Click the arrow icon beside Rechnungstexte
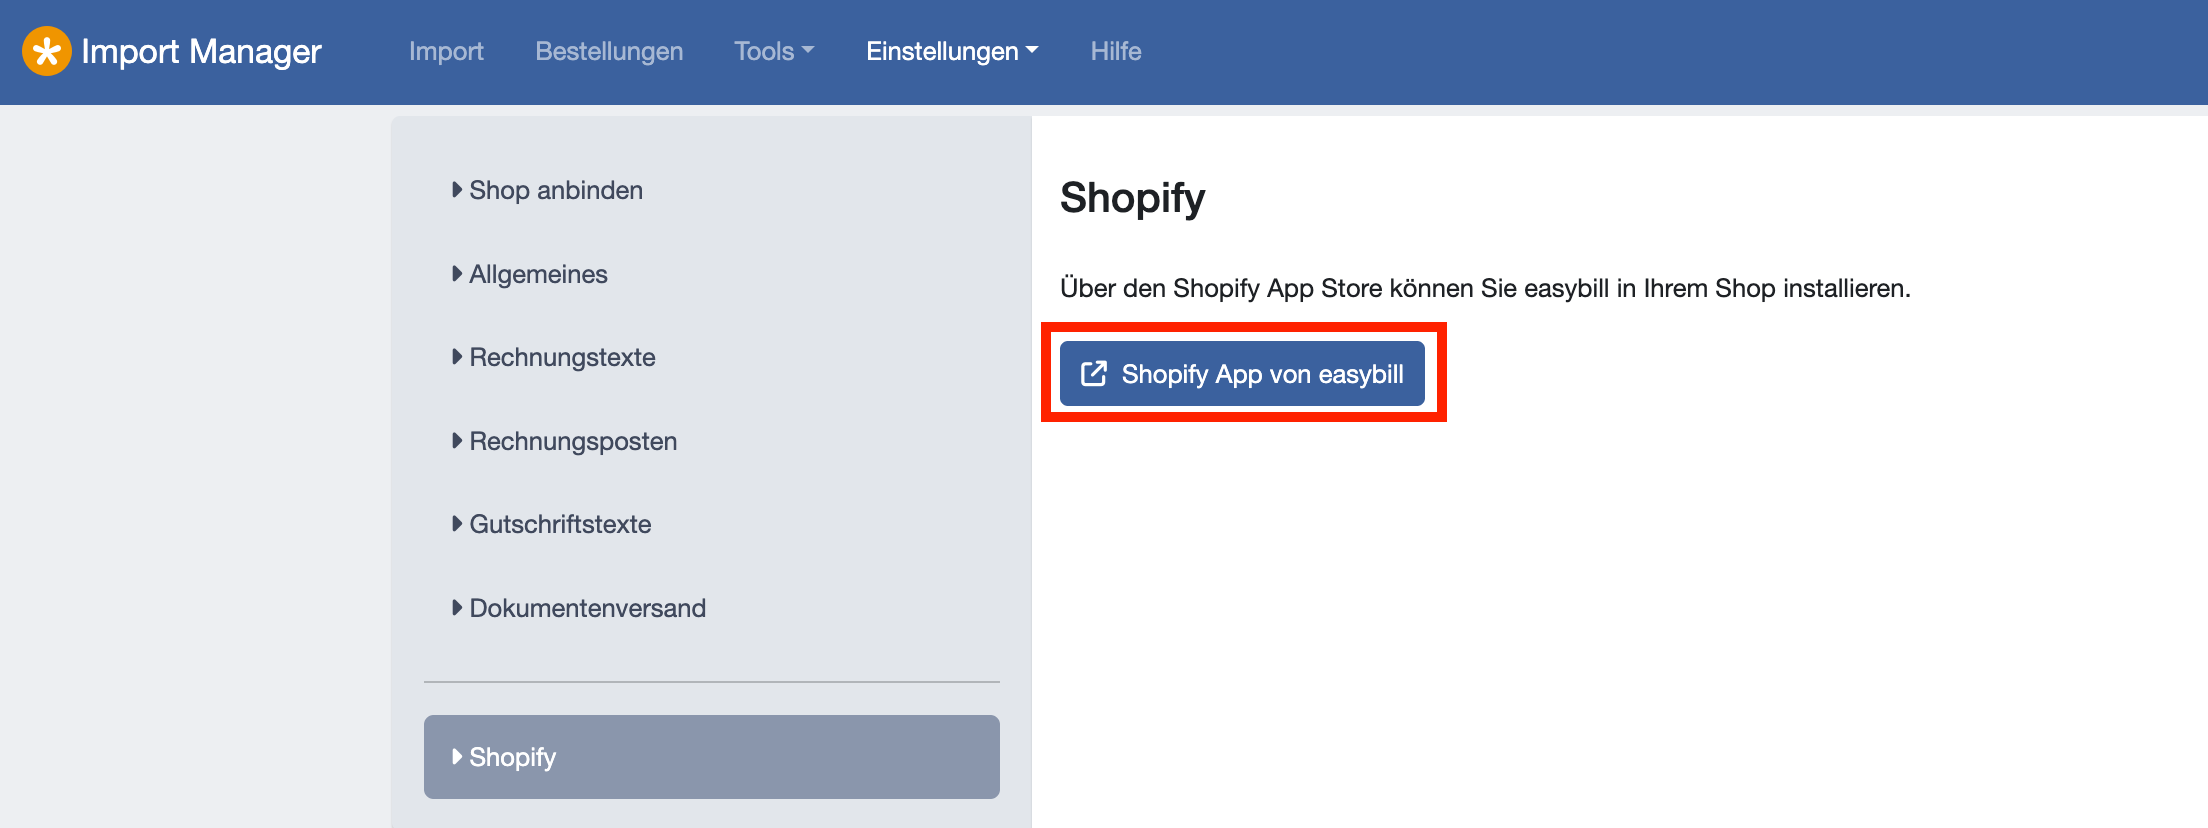The width and height of the screenshot is (2208, 828). pos(457,356)
